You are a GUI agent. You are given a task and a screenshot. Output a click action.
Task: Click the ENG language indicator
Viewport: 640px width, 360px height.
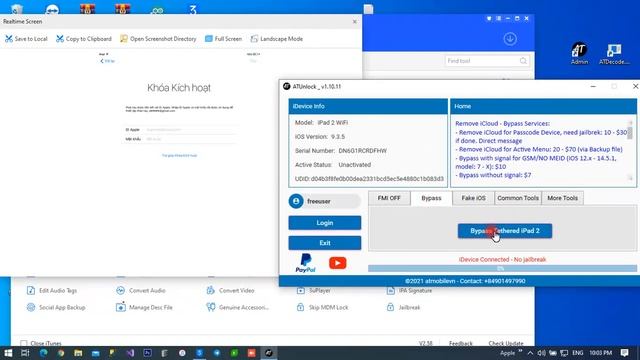(x=578, y=353)
